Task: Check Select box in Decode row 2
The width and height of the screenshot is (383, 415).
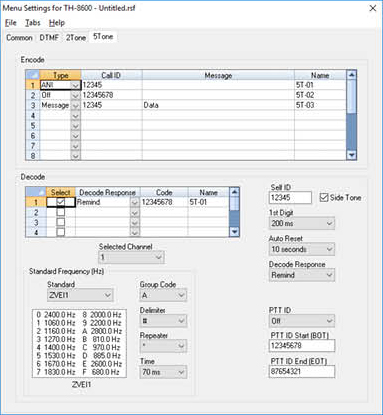Action: tap(61, 212)
